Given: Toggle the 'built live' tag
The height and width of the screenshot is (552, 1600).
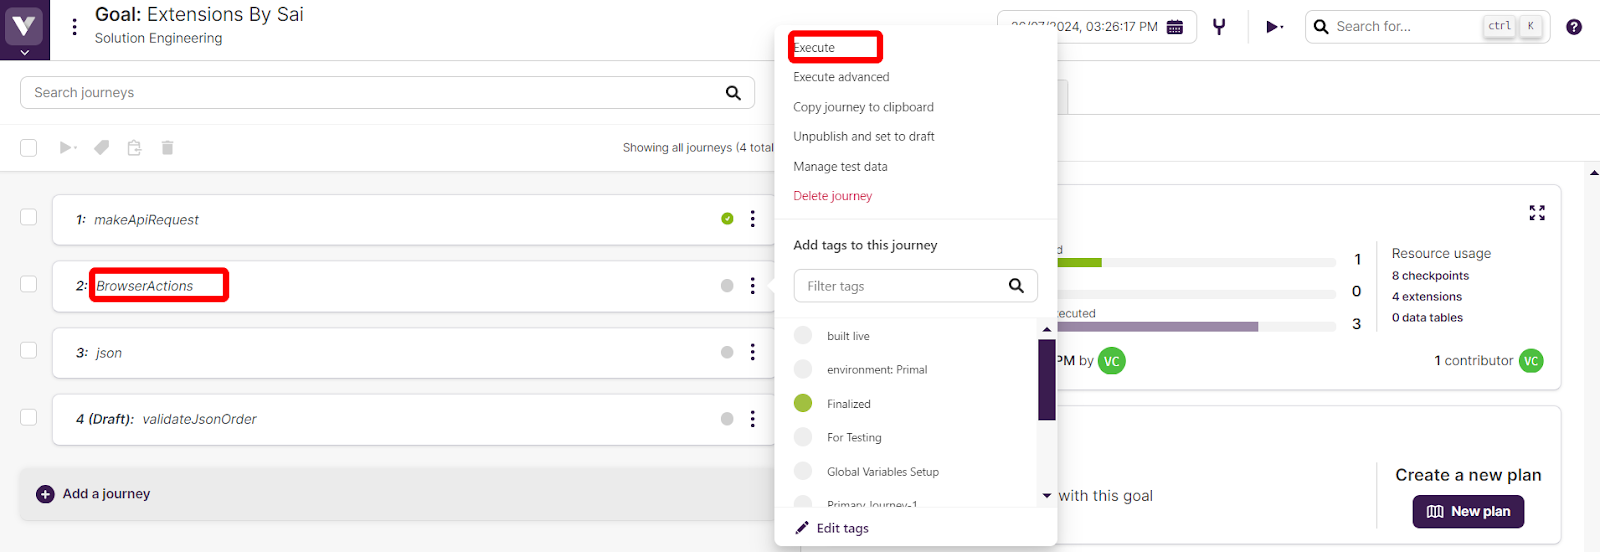Looking at the screenshot, I should [803, 335].
